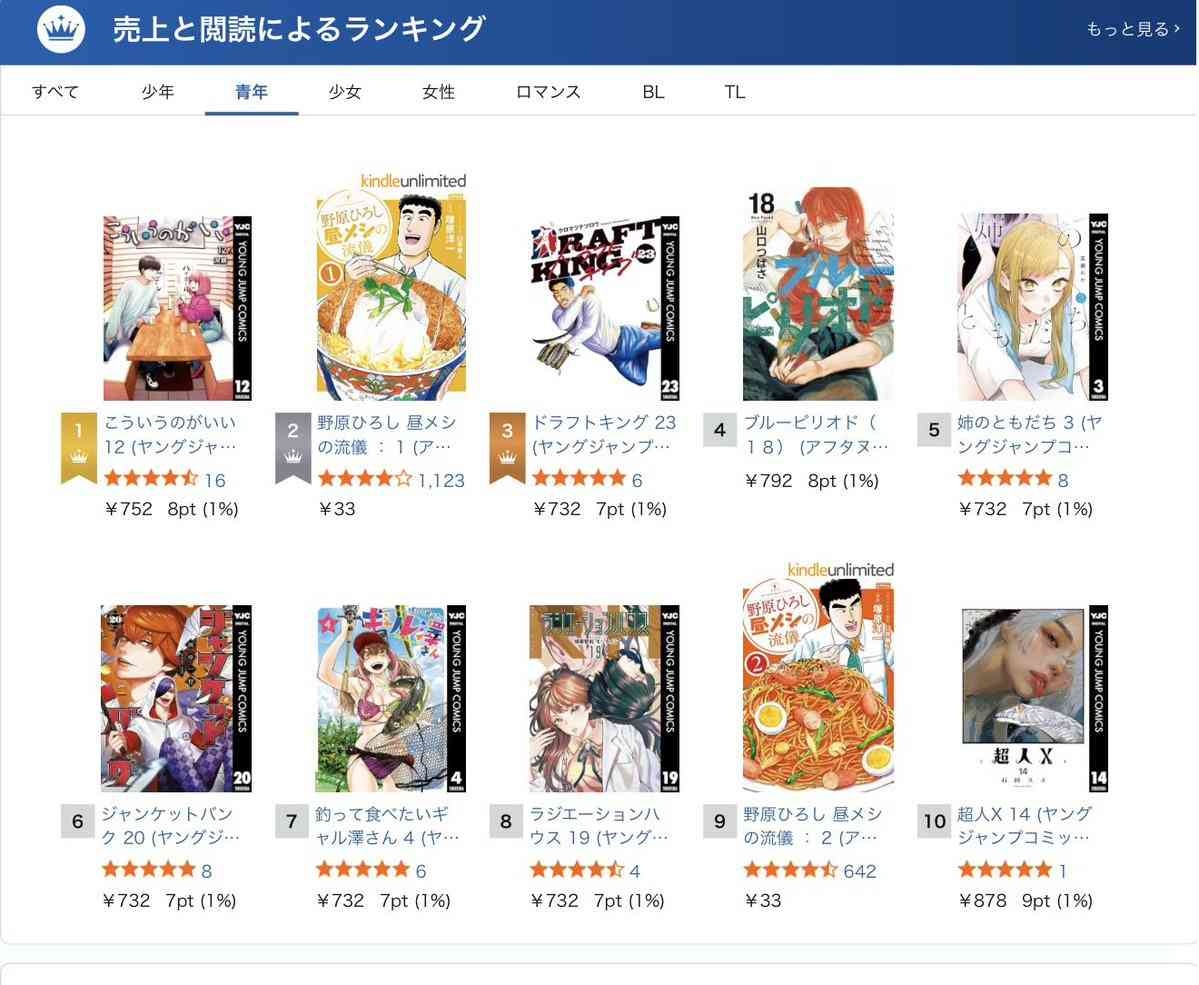Click the bronze rank 3 ribbon badge
The height and width of the screenshot is (985, 1199).
pos(507,448)
